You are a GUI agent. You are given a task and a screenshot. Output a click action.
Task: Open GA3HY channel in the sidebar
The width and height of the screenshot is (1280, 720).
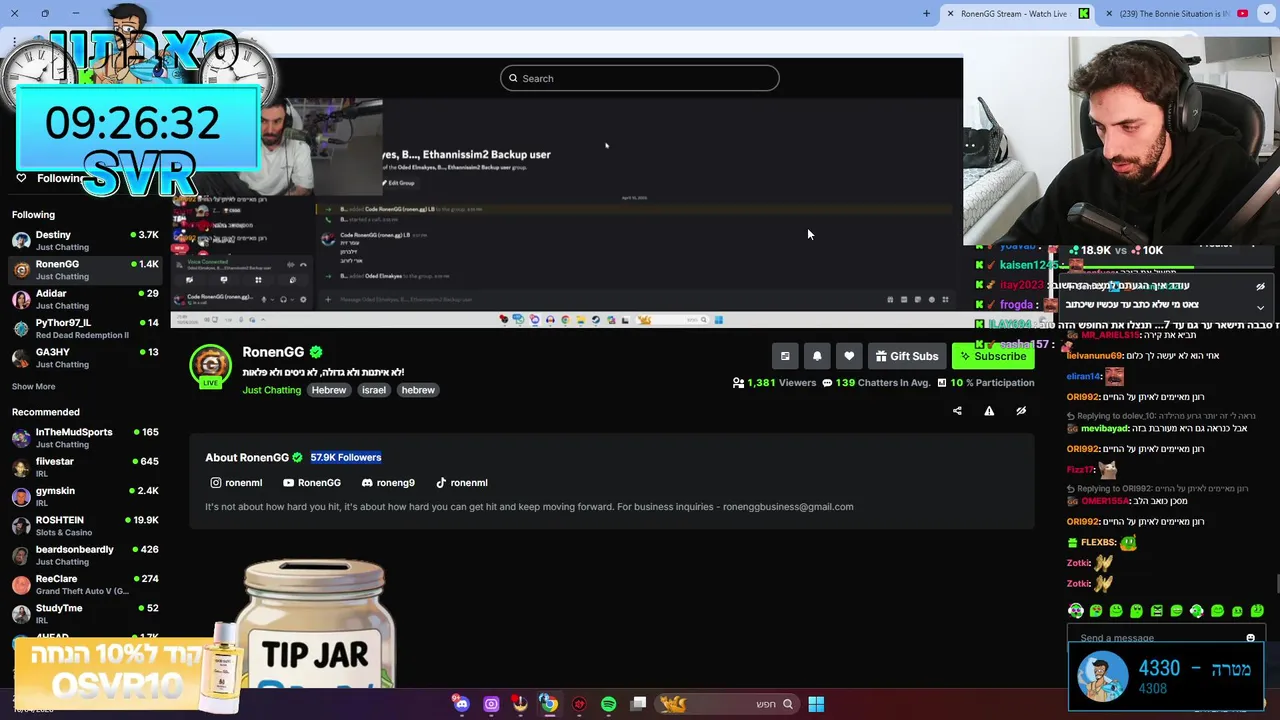click(85, 358)
